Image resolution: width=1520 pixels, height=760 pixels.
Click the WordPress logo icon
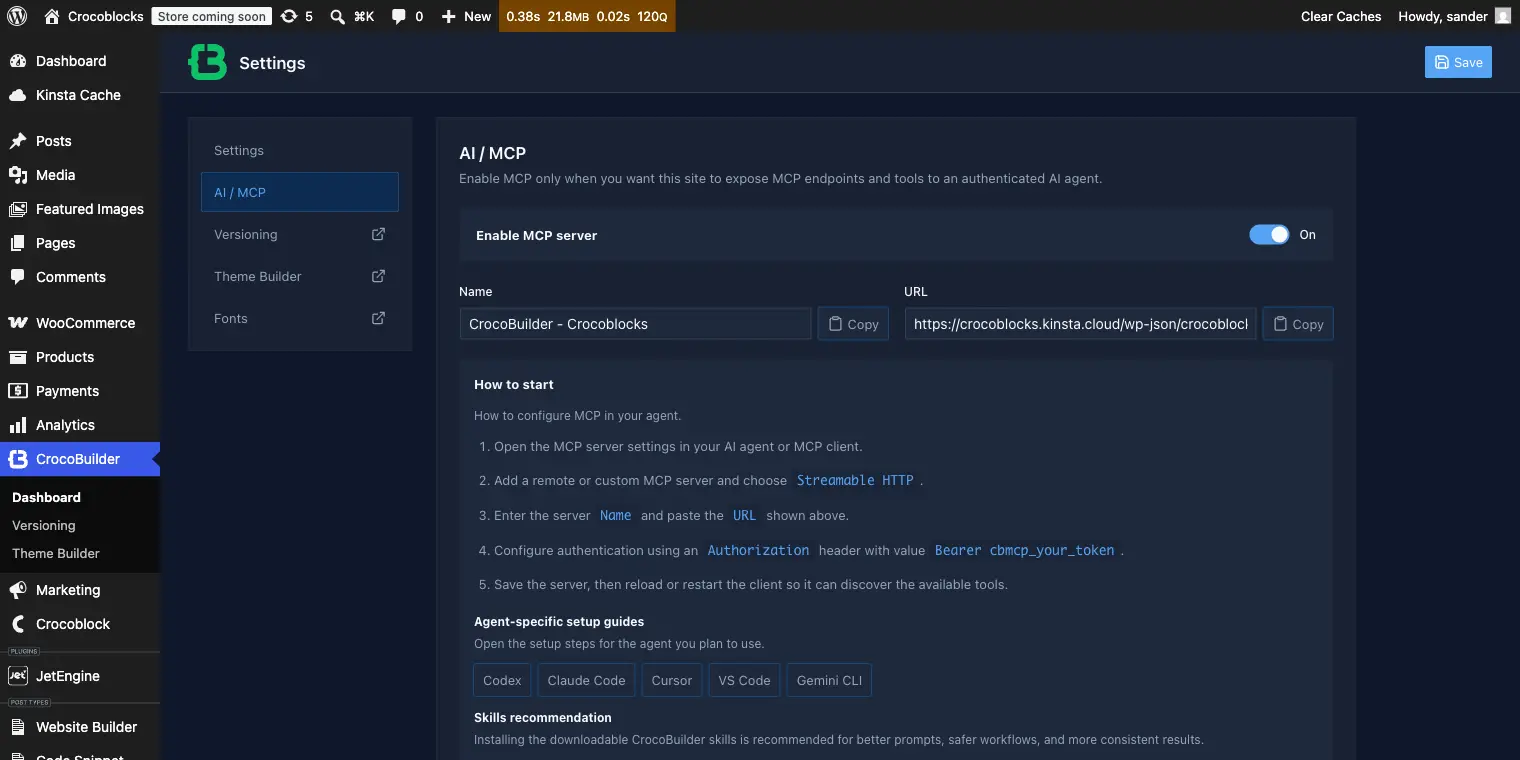[17, 16]
